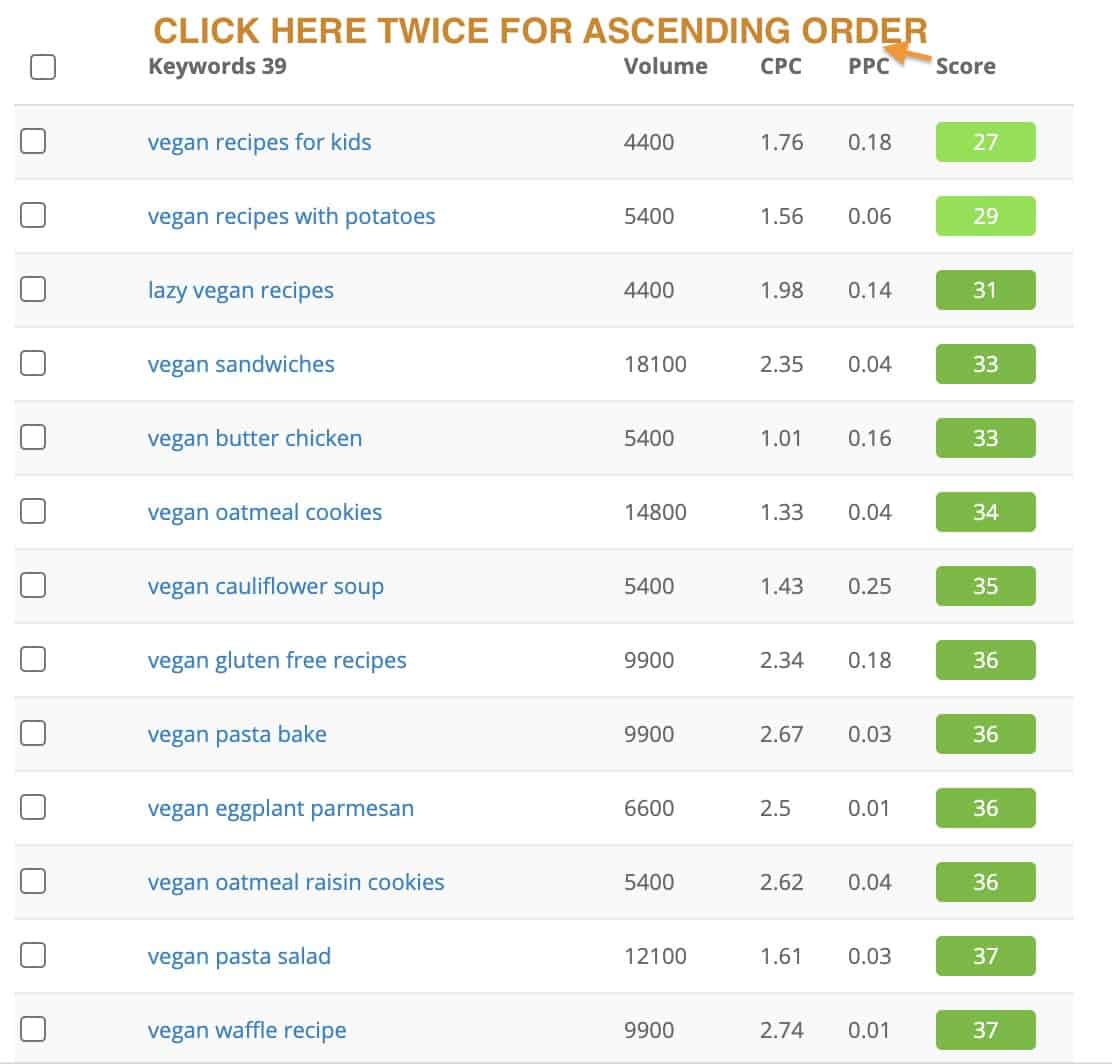Open the vegan gluten free recipes link

tap(277, 660)
